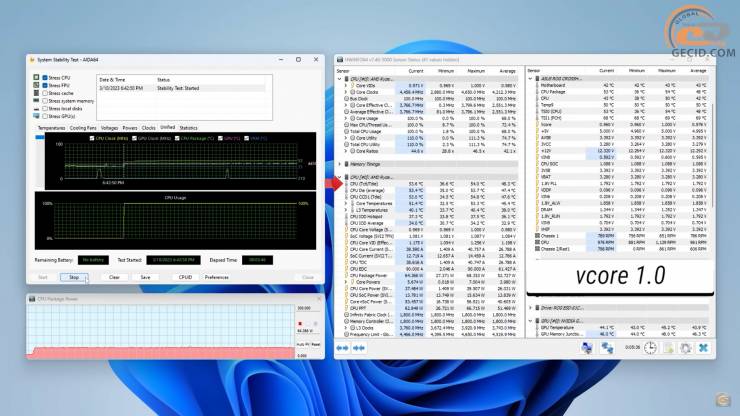The width and height of the screenshot is (740, 416).
Task: Click the red record dot in power graph panel
Action: 300,324
